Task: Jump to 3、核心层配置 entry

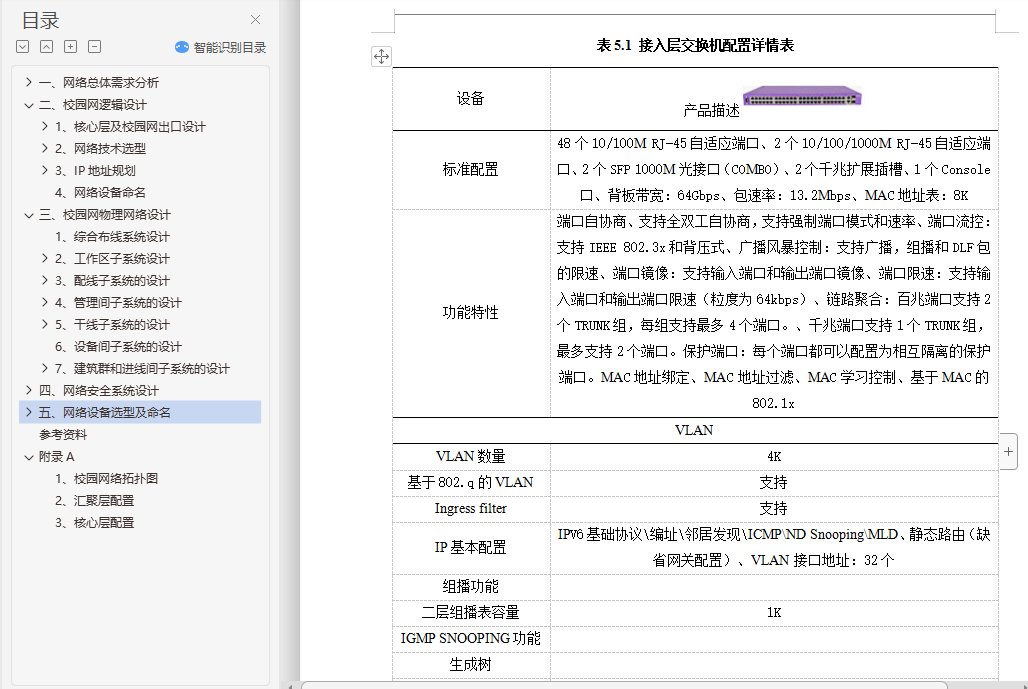Action: tap(94, 523)
